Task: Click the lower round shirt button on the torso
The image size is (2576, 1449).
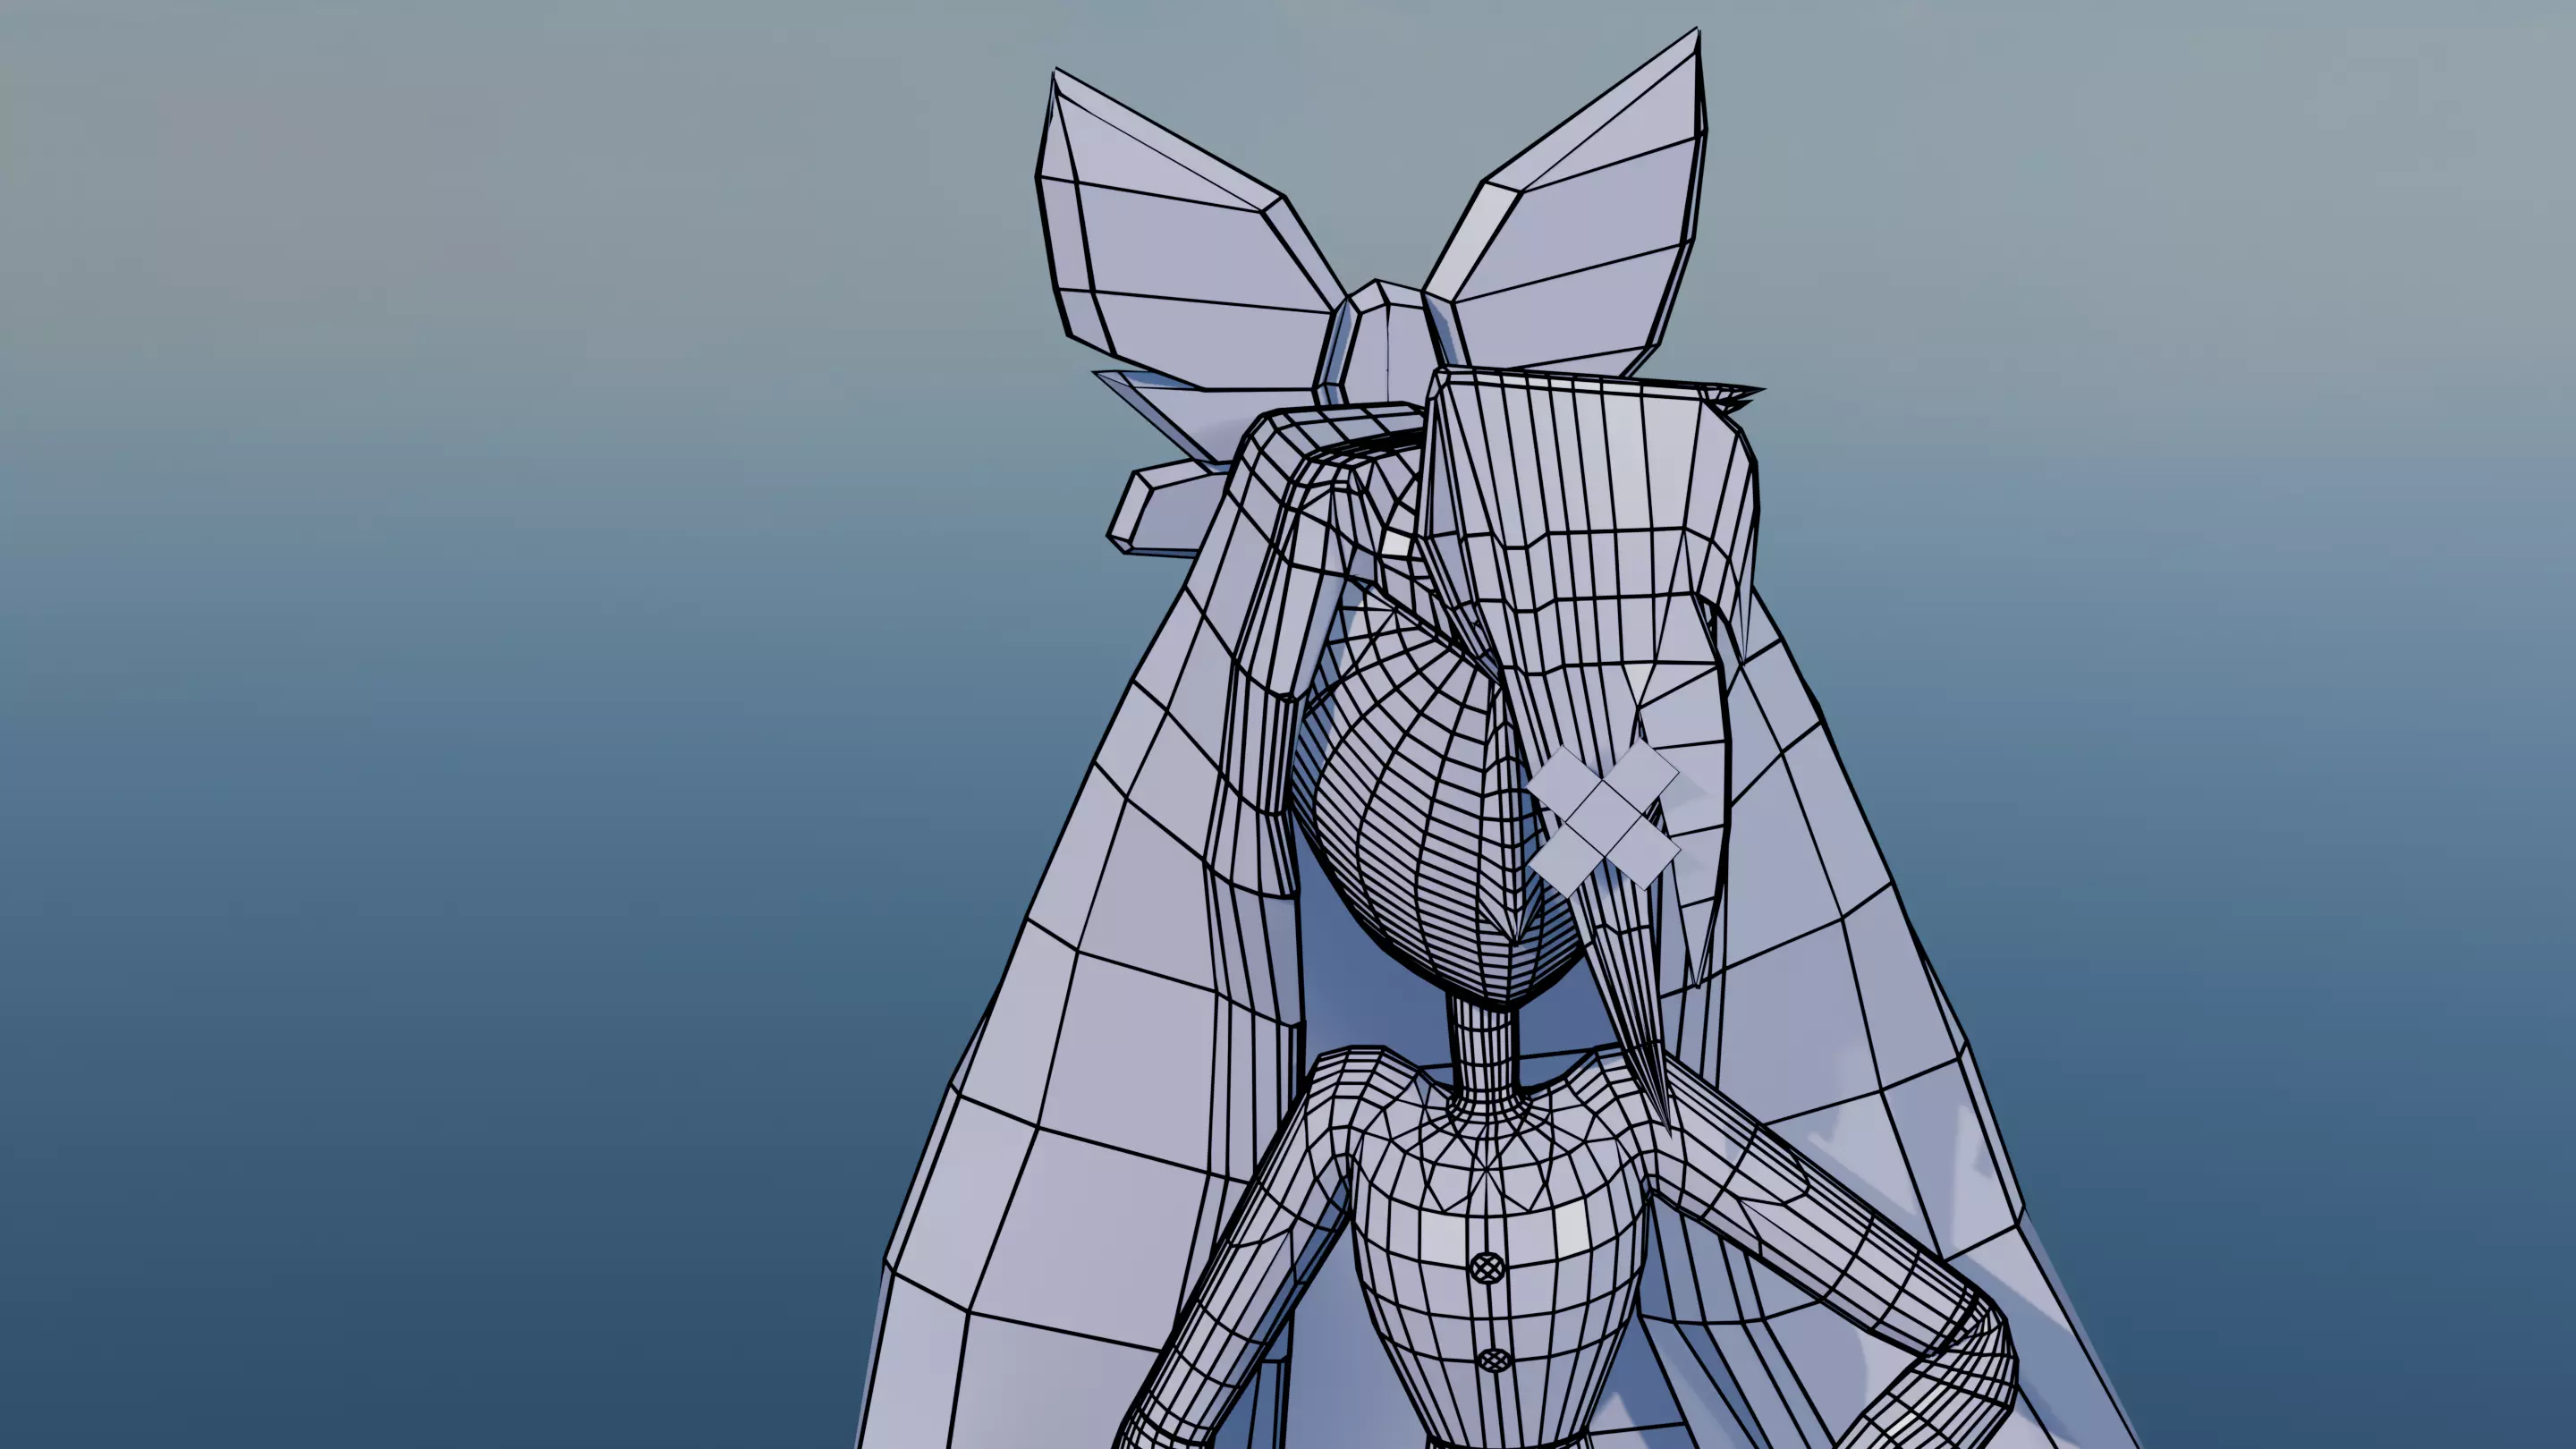Action: (x=1493, y=1359)
